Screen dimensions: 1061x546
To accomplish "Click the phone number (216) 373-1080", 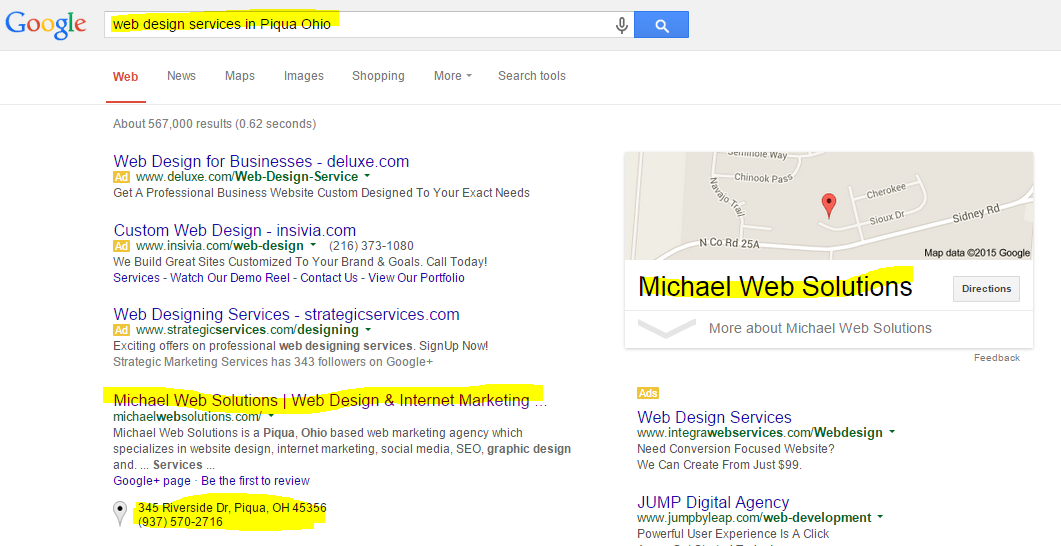I will click(371, 246).
